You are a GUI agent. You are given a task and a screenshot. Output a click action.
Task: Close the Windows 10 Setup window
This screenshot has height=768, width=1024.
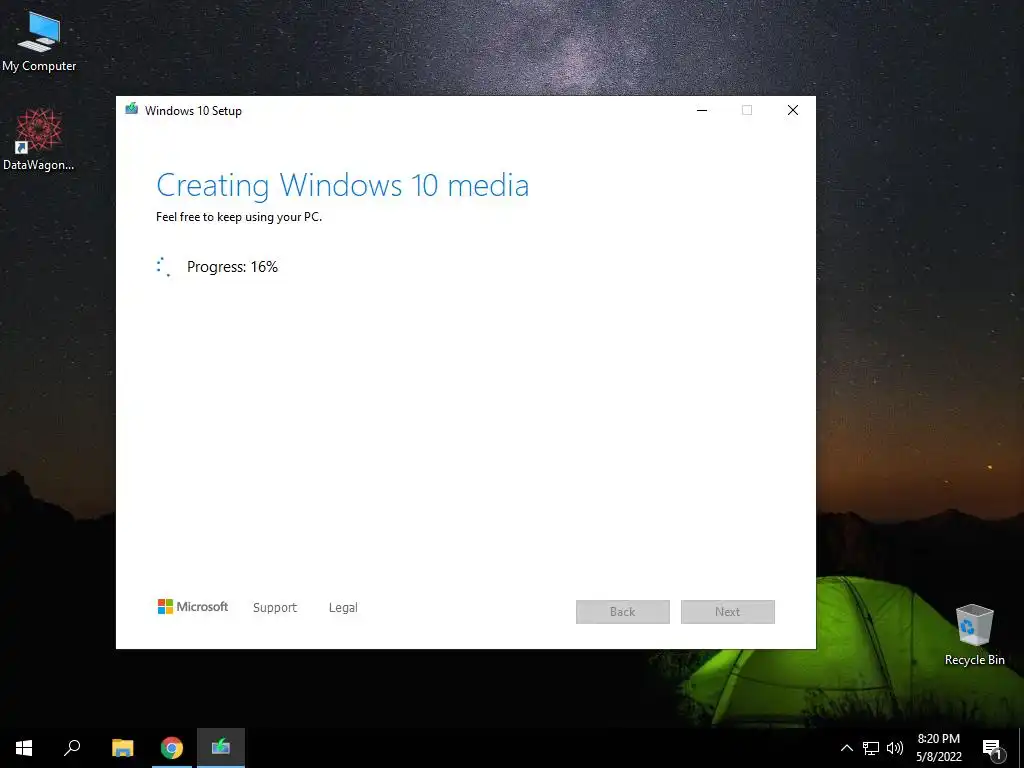pyautogui.click(x=793, y=110)
